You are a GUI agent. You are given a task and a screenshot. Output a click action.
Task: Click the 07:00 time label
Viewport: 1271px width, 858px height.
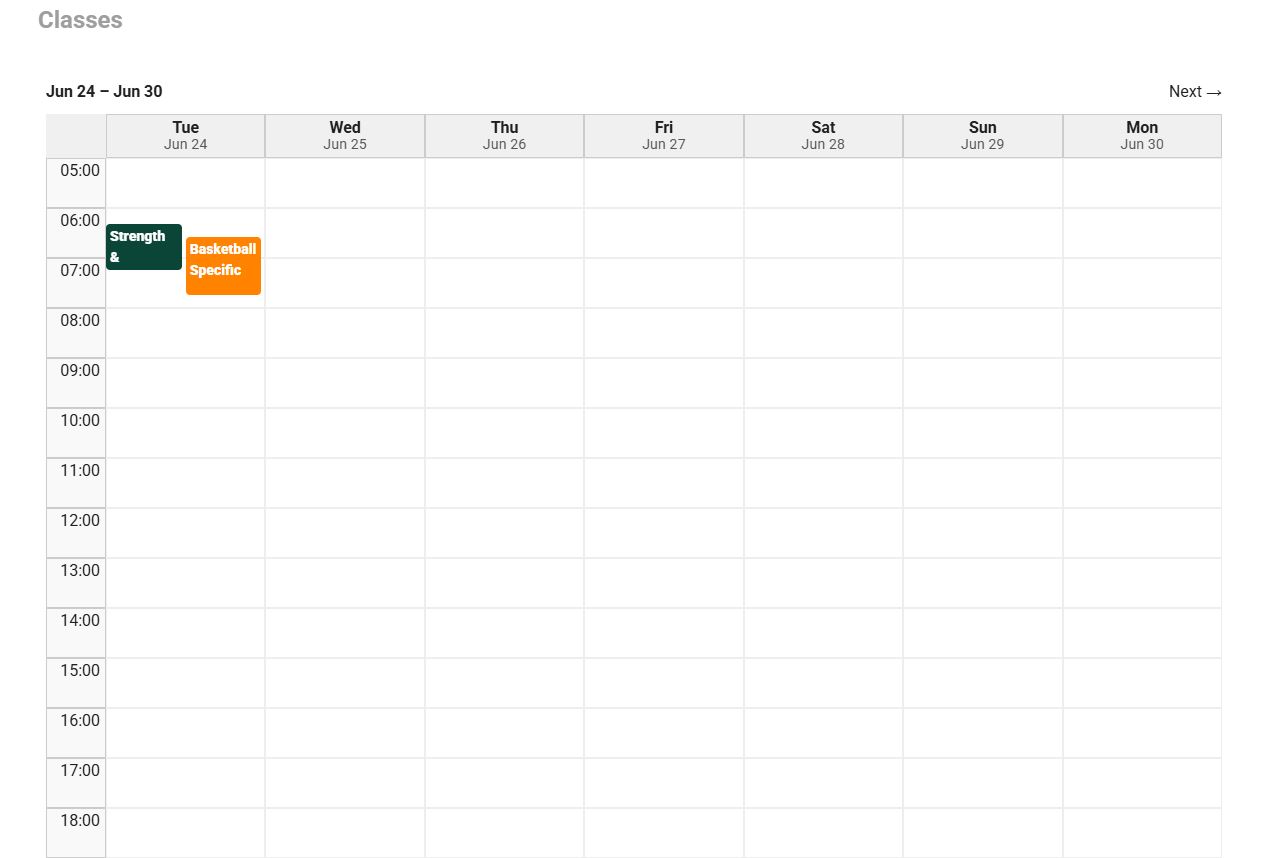(80, 271)
